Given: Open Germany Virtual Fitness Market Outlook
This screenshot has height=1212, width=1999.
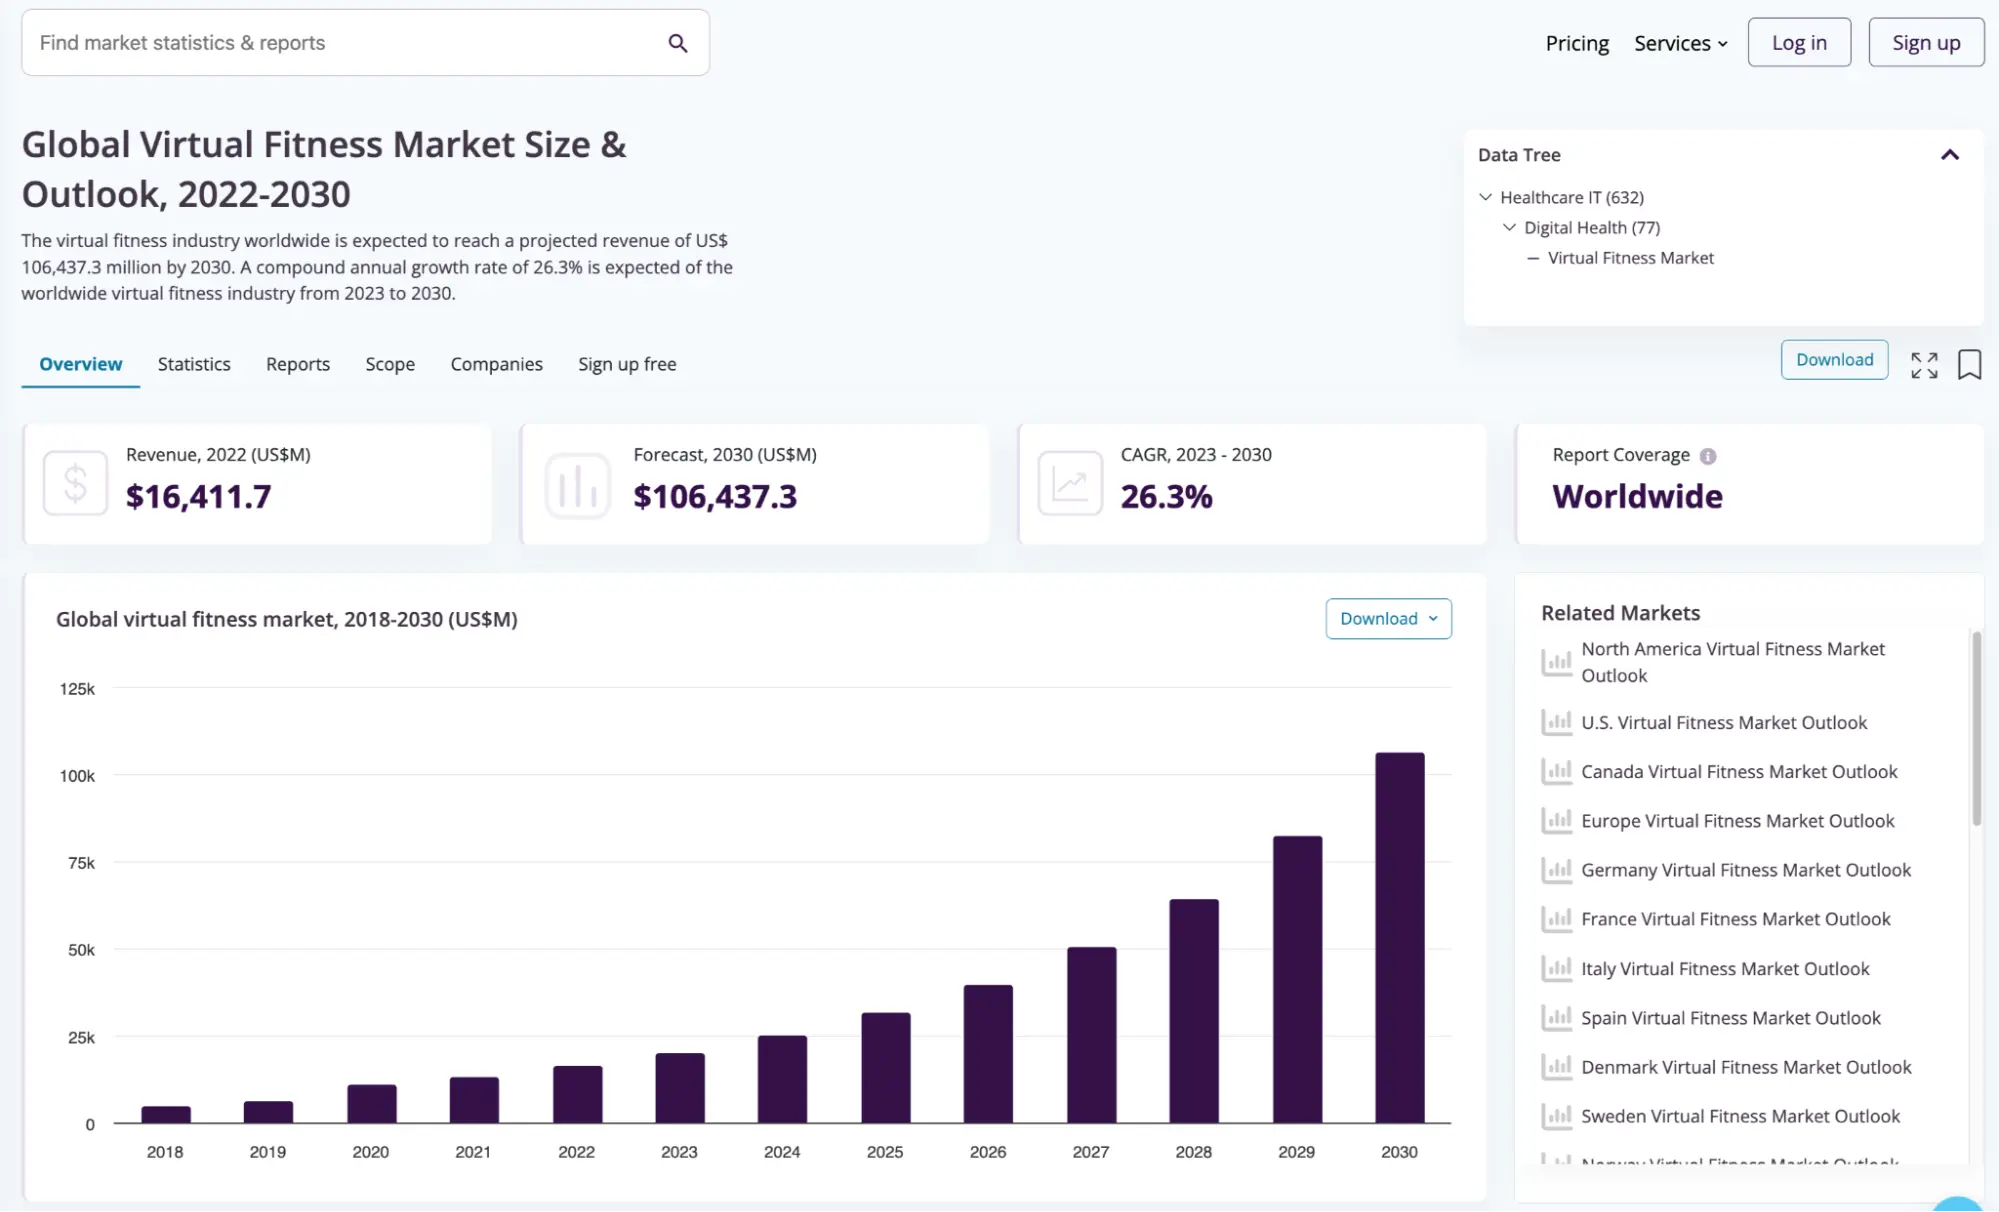Looking at the screenshot, I should click(1746, 870).
